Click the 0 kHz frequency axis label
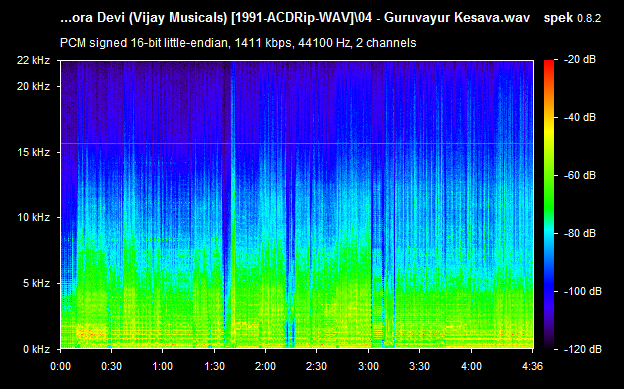The image size is (624, 389). click(36, 349)
